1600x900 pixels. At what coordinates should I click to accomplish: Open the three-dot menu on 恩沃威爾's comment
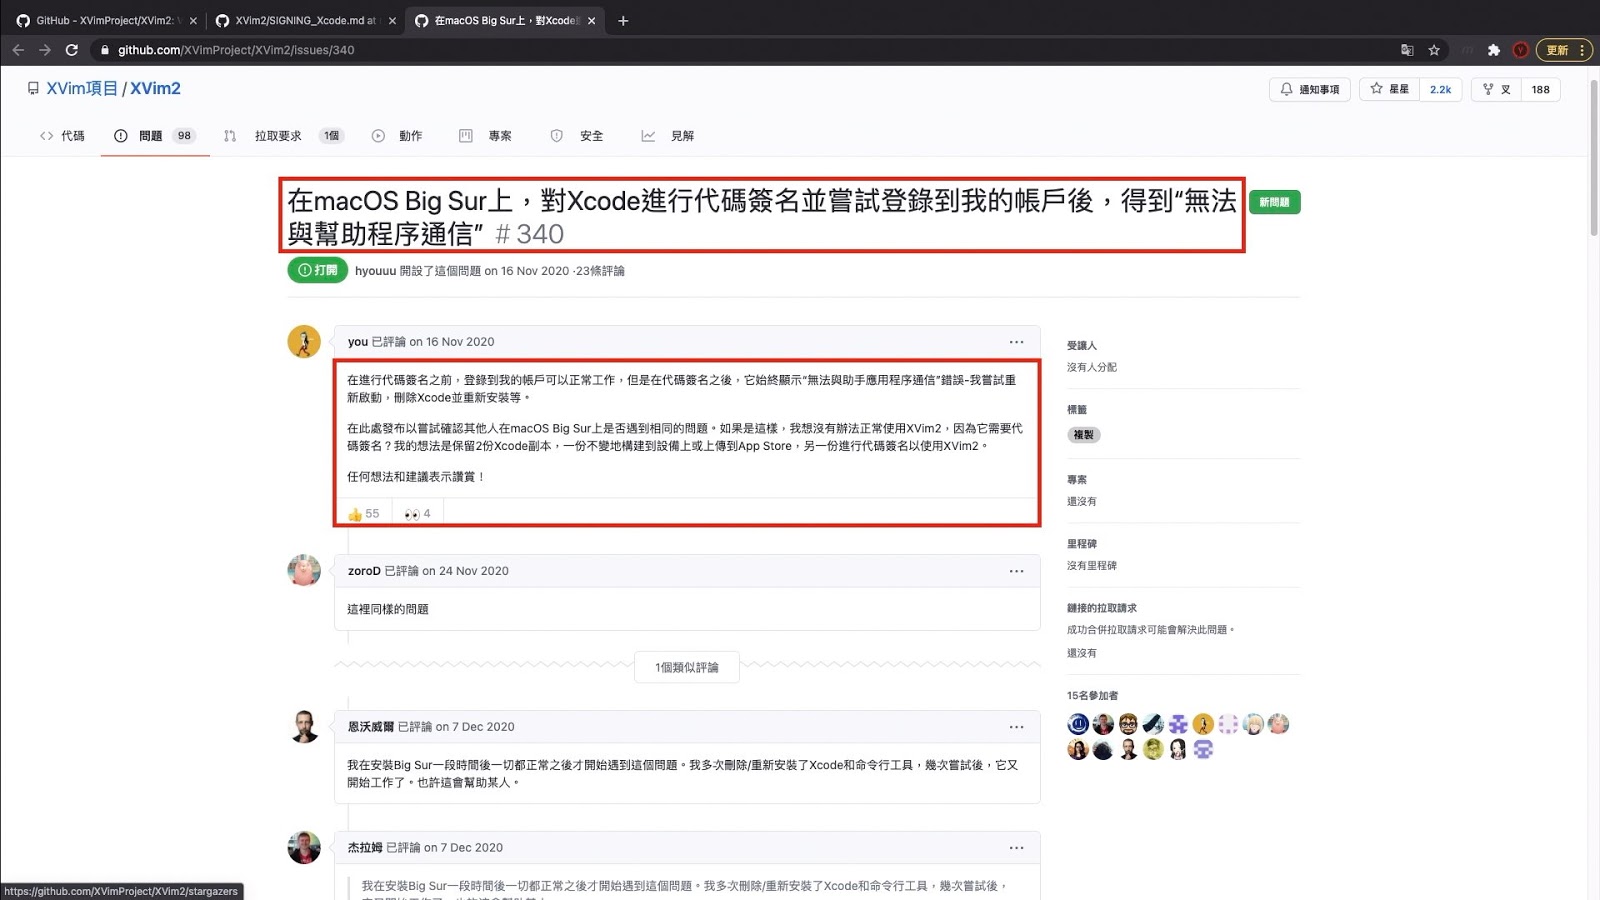click(1016, 727)
